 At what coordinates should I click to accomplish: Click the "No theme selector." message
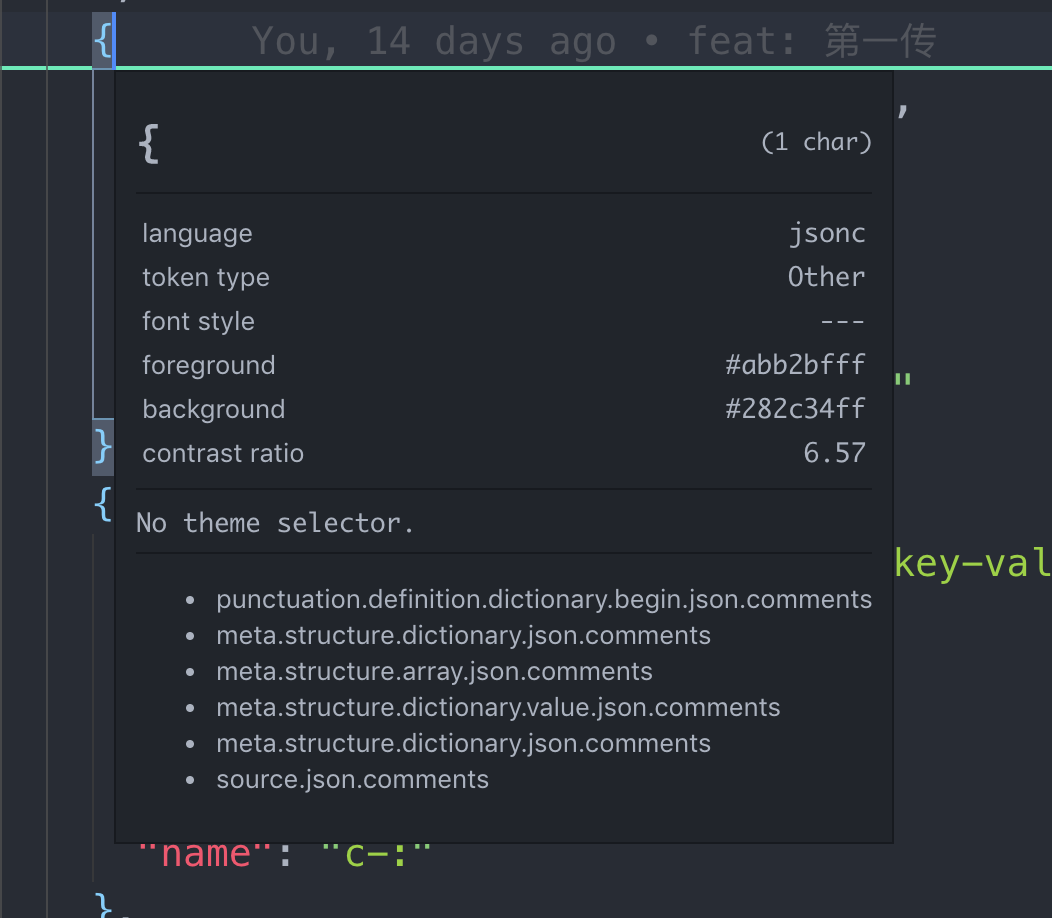point(275,522)
